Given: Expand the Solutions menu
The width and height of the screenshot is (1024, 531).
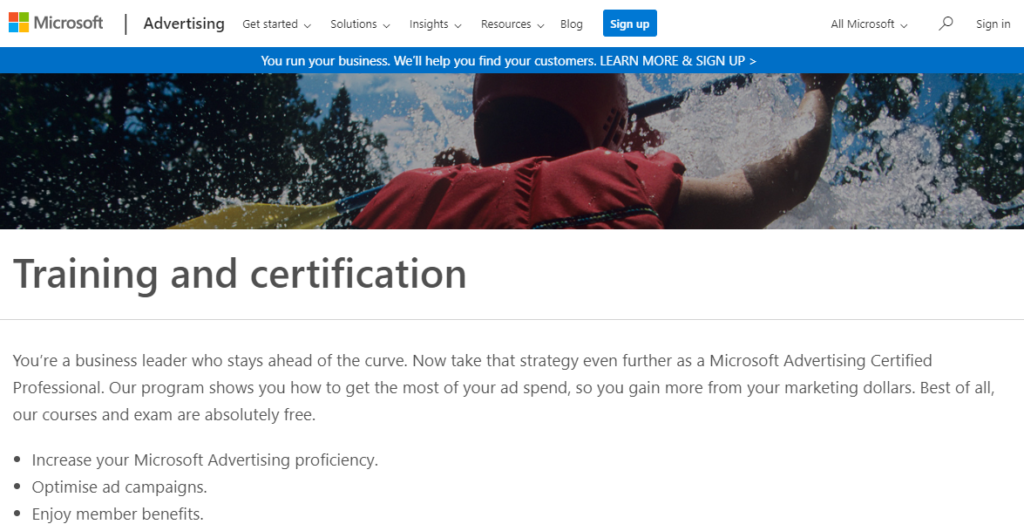Looking at the screenshot, I should 360,24.
